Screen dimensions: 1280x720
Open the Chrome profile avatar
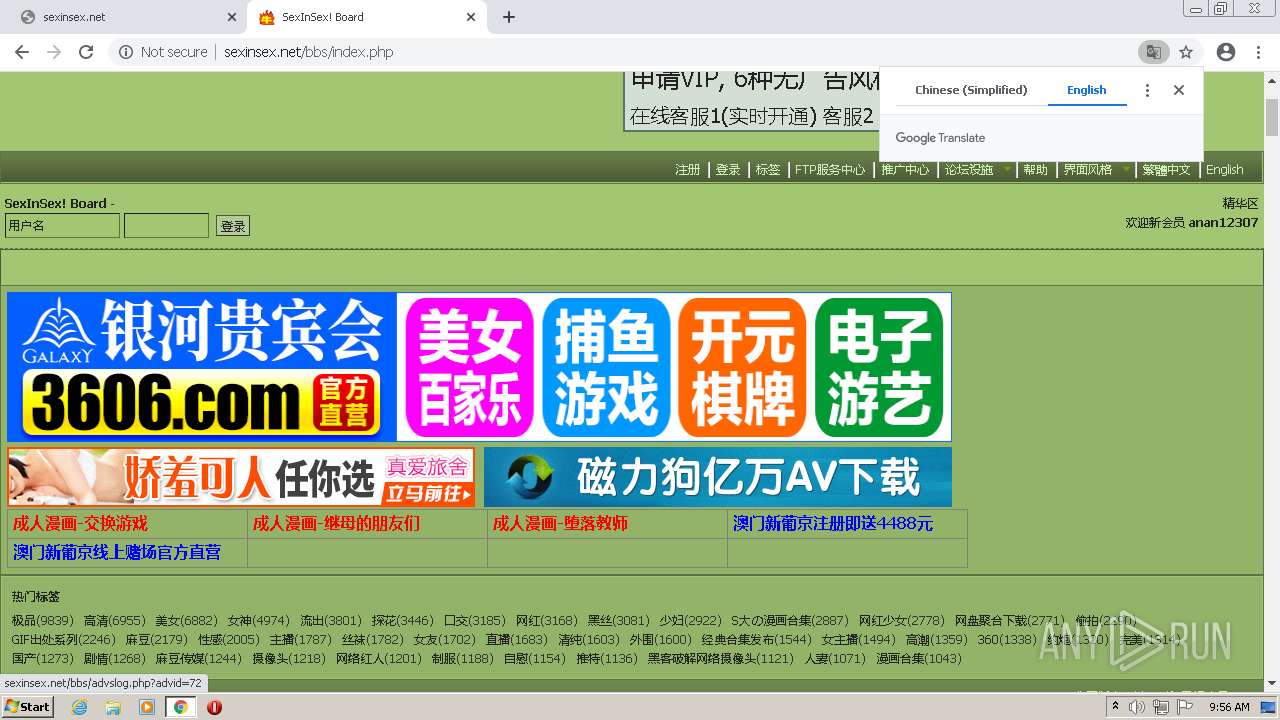[x=1226, y=52]
